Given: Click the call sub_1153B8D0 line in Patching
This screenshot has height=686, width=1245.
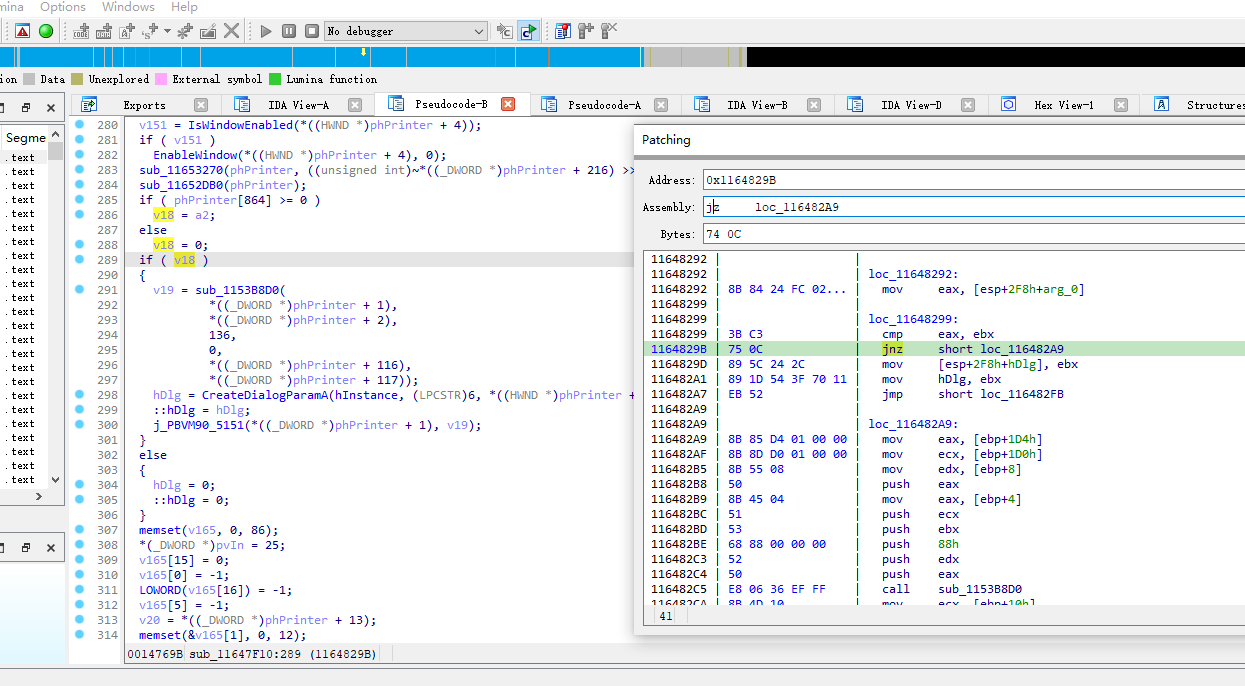Looking at the screenshot, I should click(x=944, y=589).
